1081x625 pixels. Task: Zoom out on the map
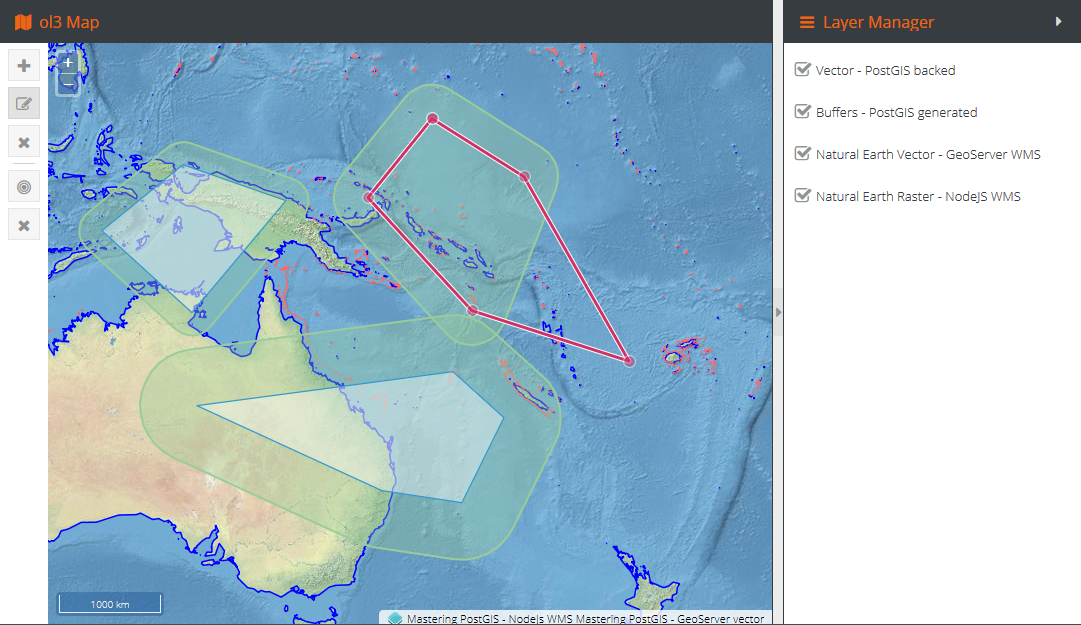pyautogui.click(x=67, y=83)
